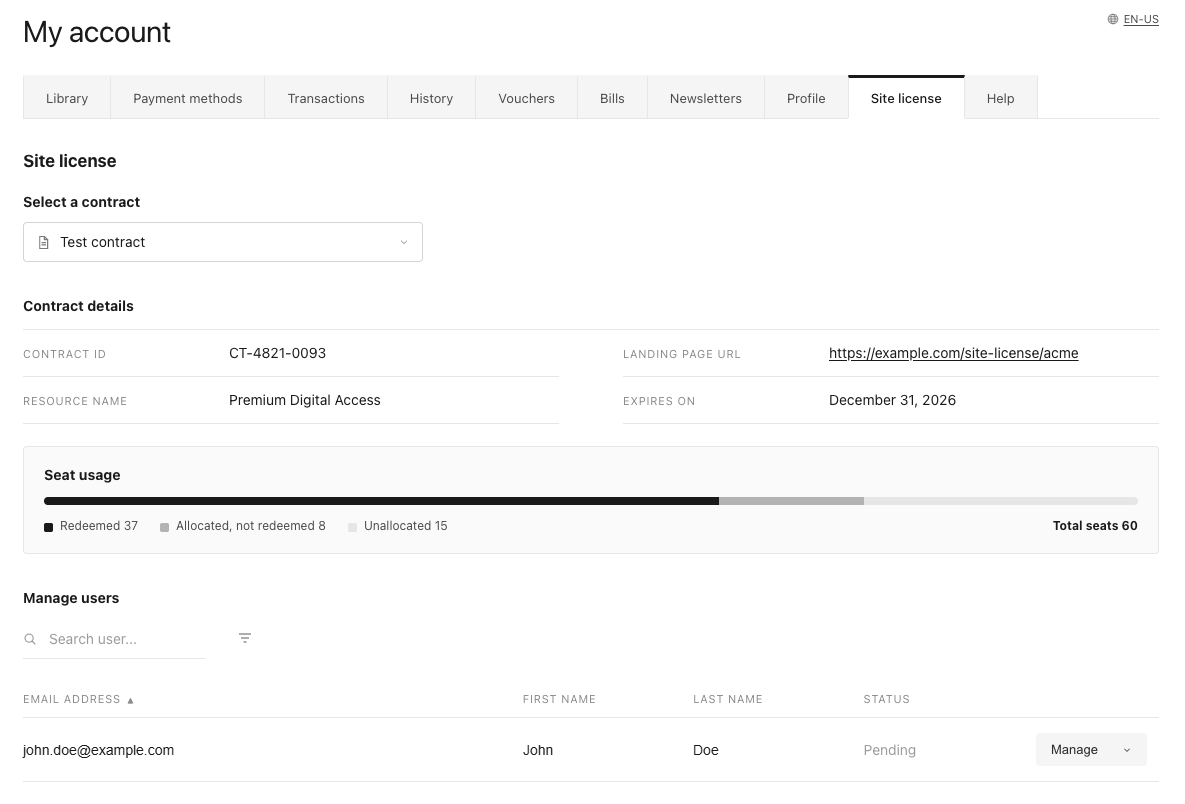Click the first name John cell
Viewport: 1185px width, 804px height.
pyautogui.click(x=538, y=750)
